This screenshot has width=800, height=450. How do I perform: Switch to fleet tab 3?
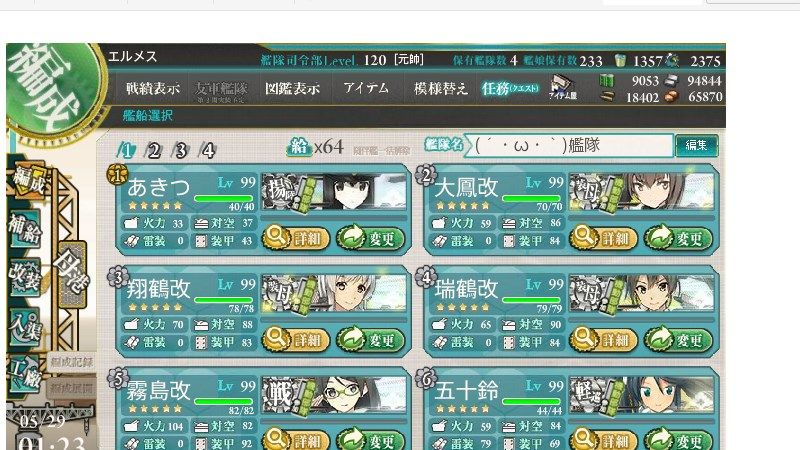180,151
